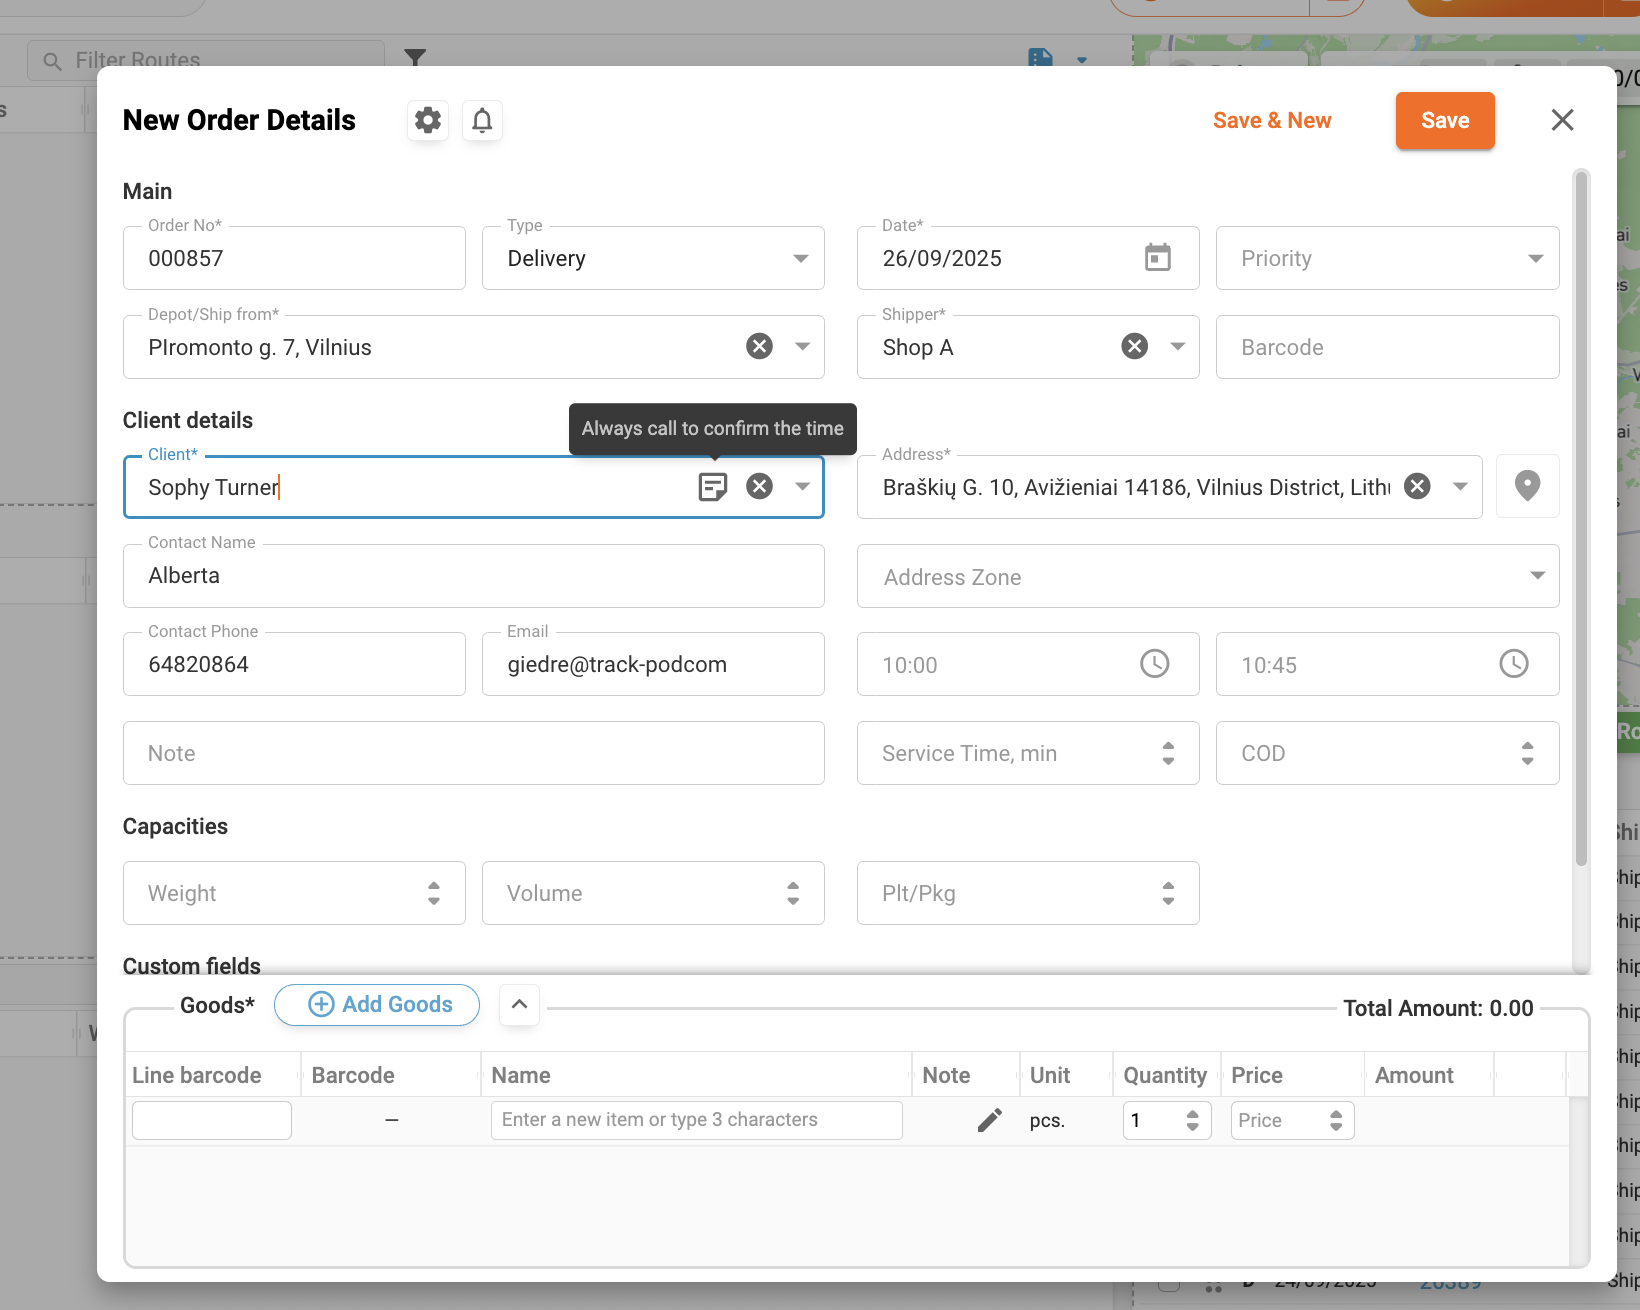The image size is (1640, 1310).
Task: Edit the goods line note pencil
Action: 989,1120
